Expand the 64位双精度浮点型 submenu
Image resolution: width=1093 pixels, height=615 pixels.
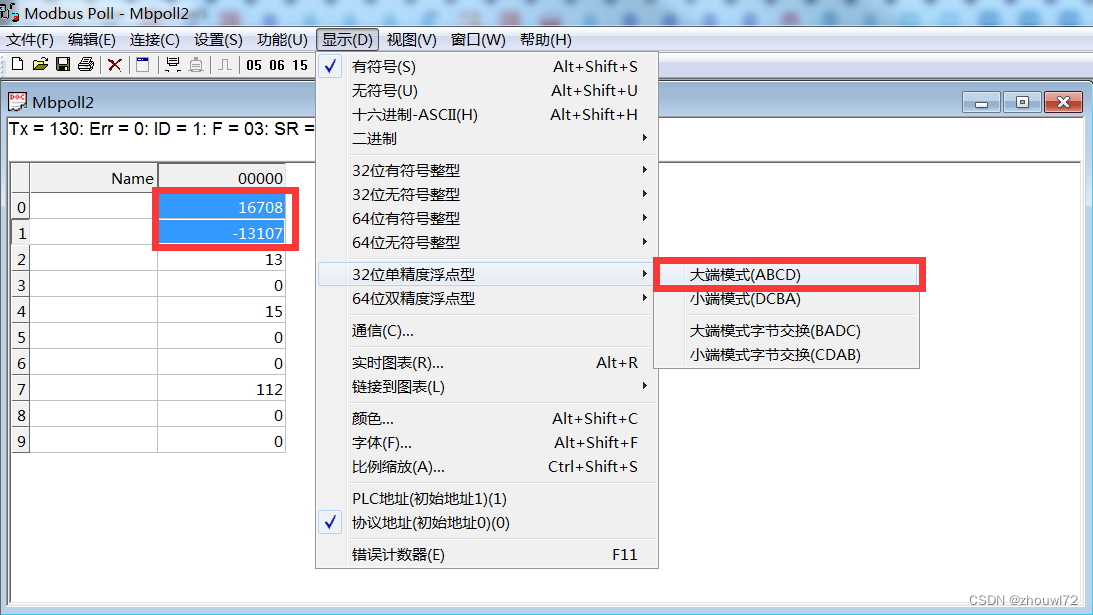pos(487,298)
